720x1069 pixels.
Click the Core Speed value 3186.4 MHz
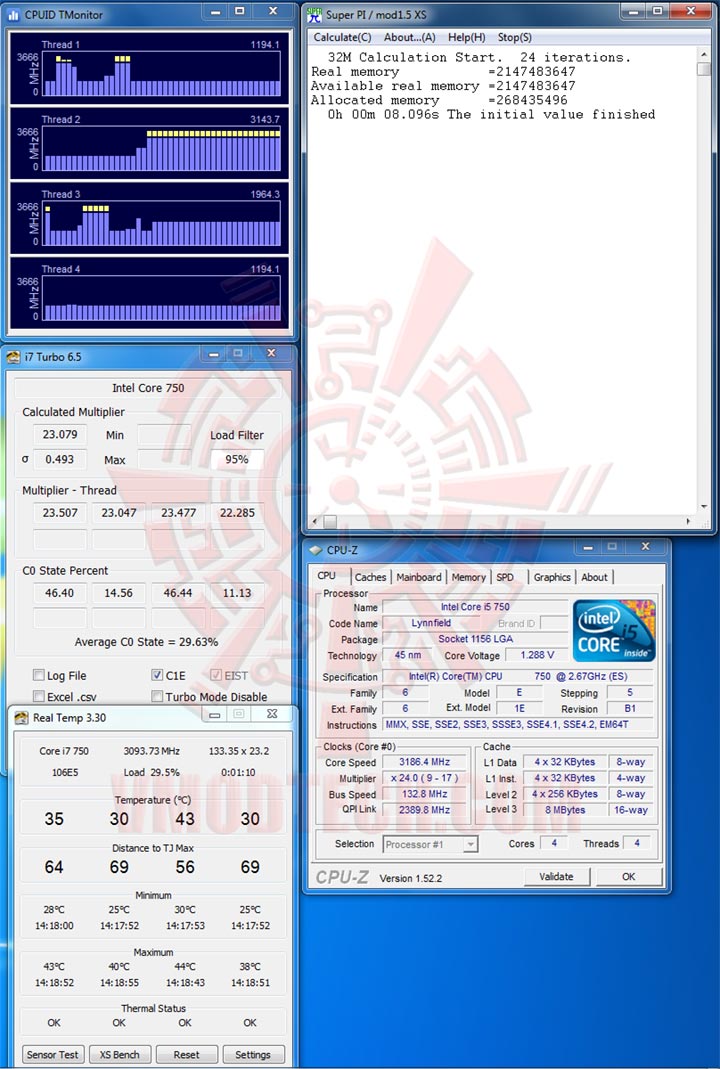425,762
